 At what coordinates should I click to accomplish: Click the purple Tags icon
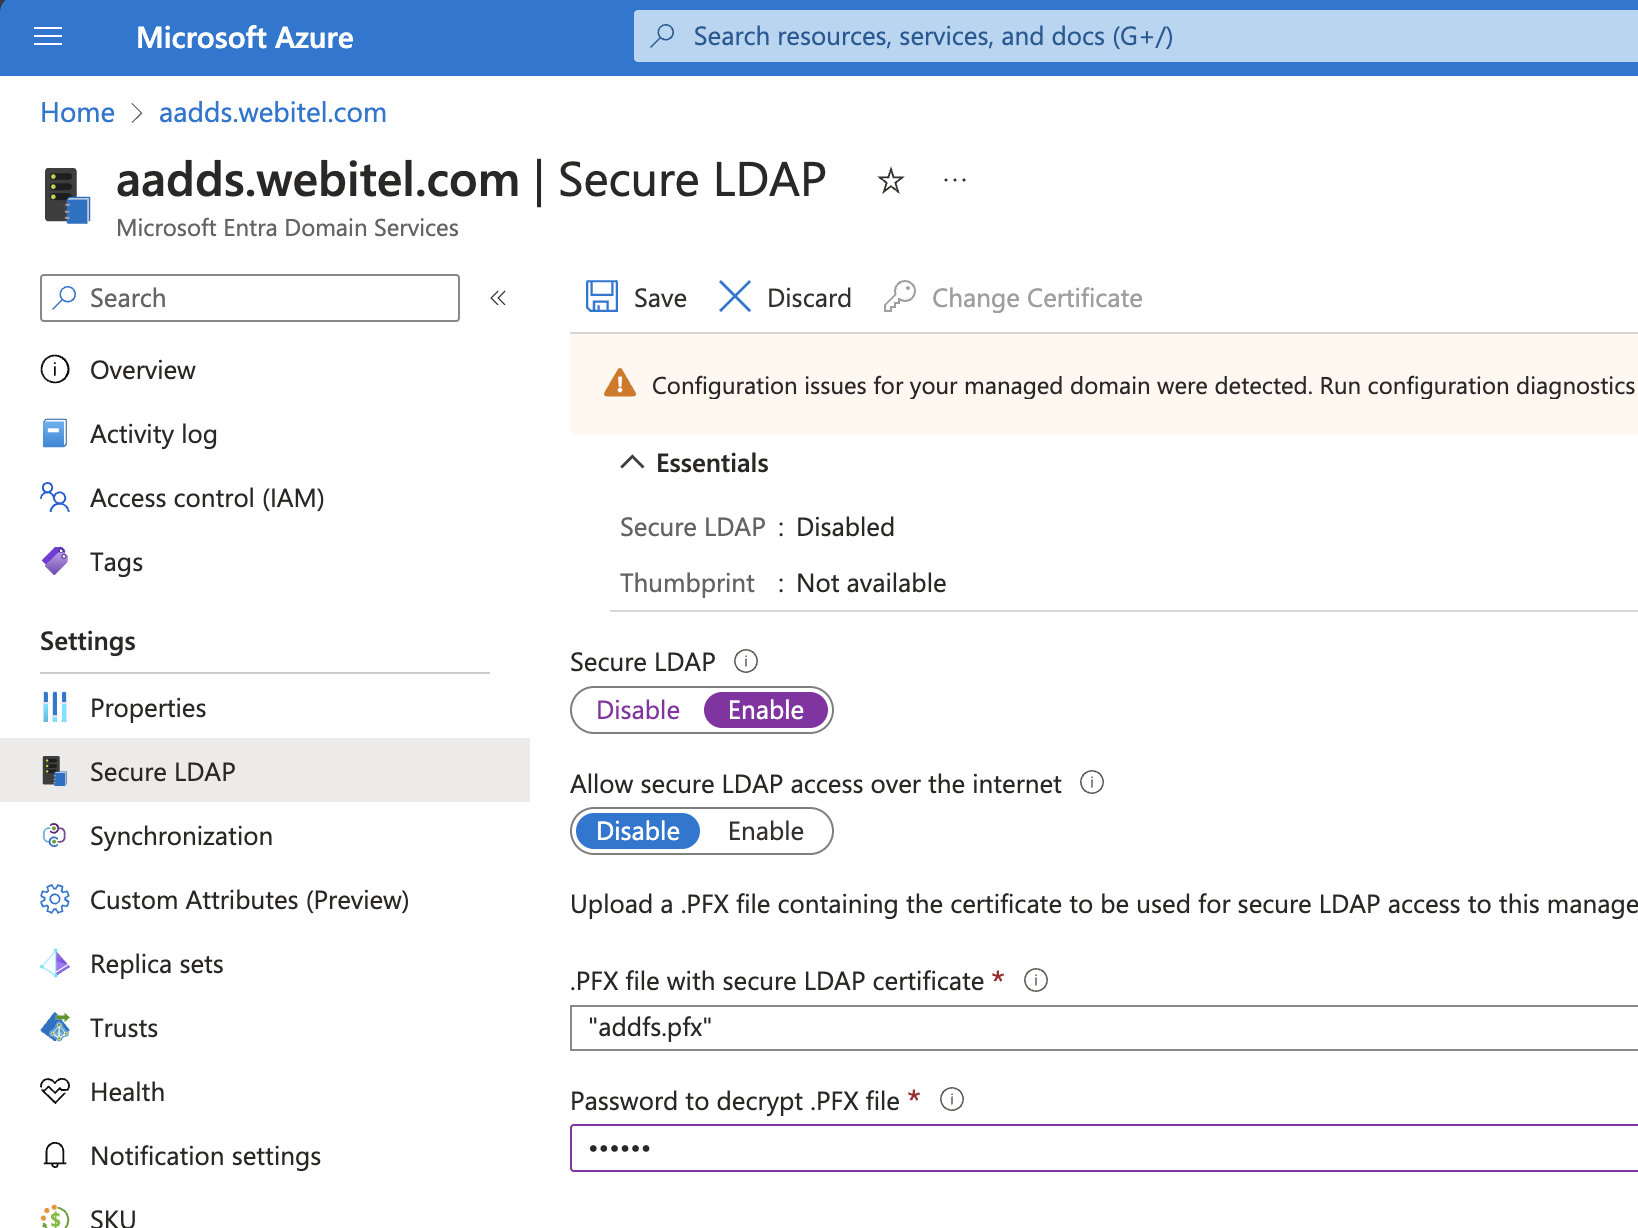click(x=55, y=561)
